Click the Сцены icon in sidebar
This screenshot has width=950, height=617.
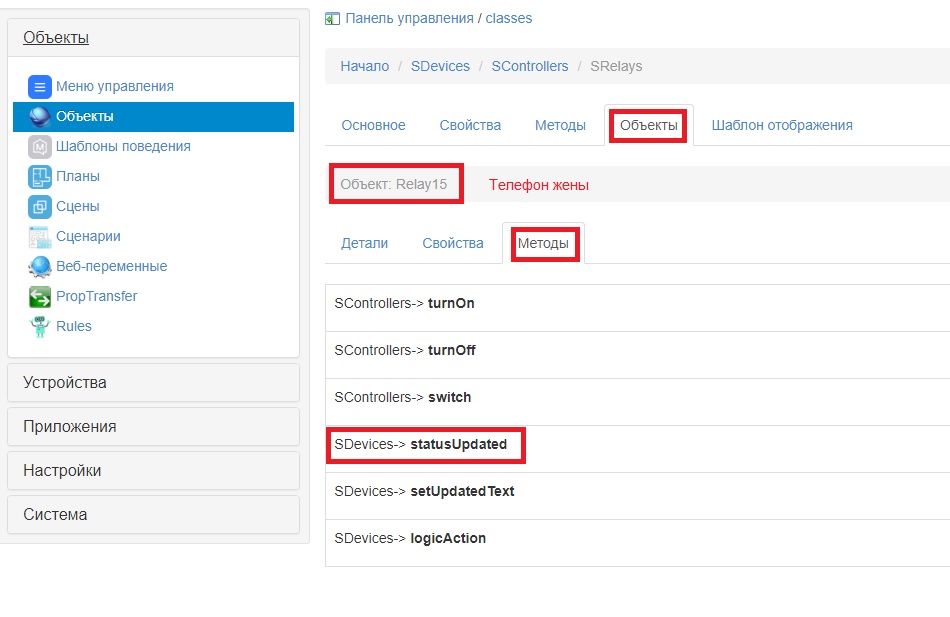[x=39, y=207]
